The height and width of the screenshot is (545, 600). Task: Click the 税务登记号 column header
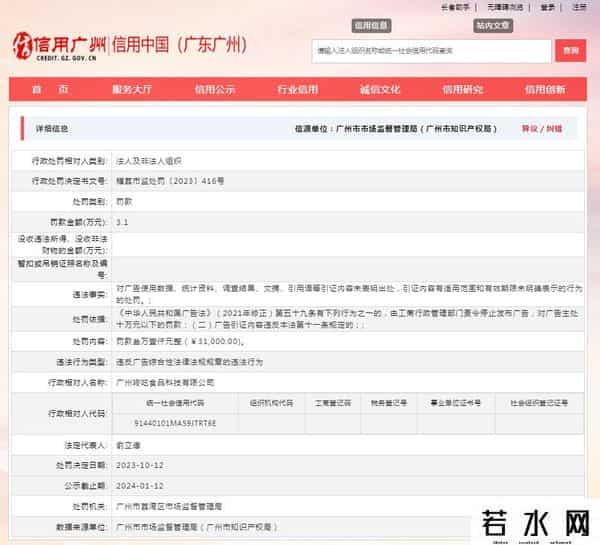389,403
